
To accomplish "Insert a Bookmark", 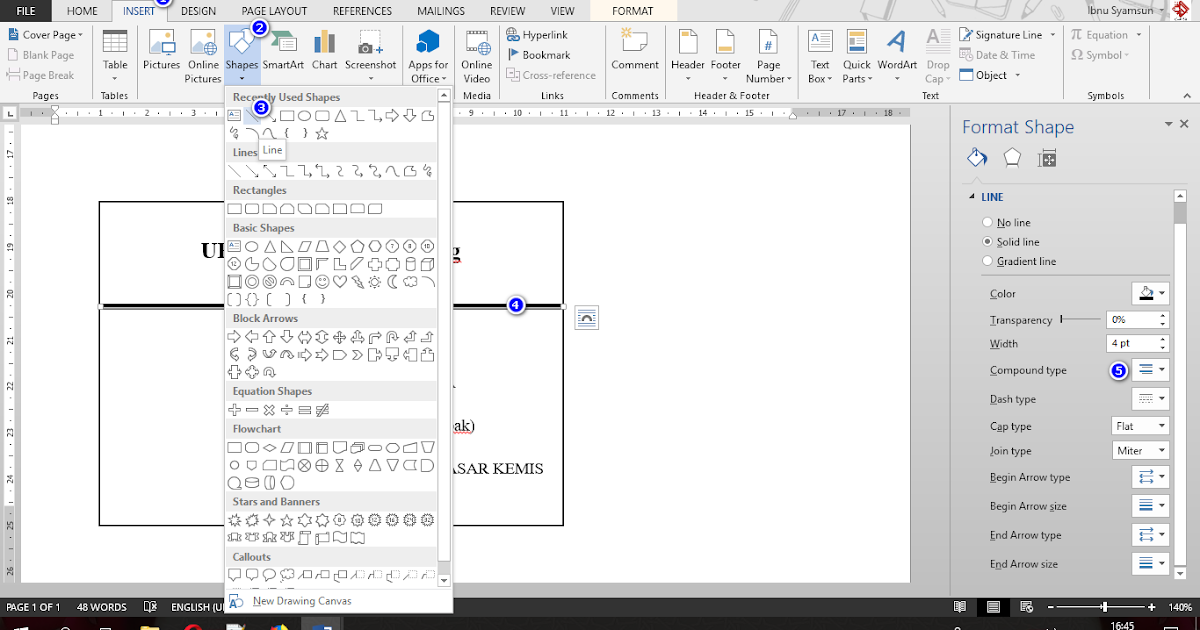I will click(x=538, y=55).
